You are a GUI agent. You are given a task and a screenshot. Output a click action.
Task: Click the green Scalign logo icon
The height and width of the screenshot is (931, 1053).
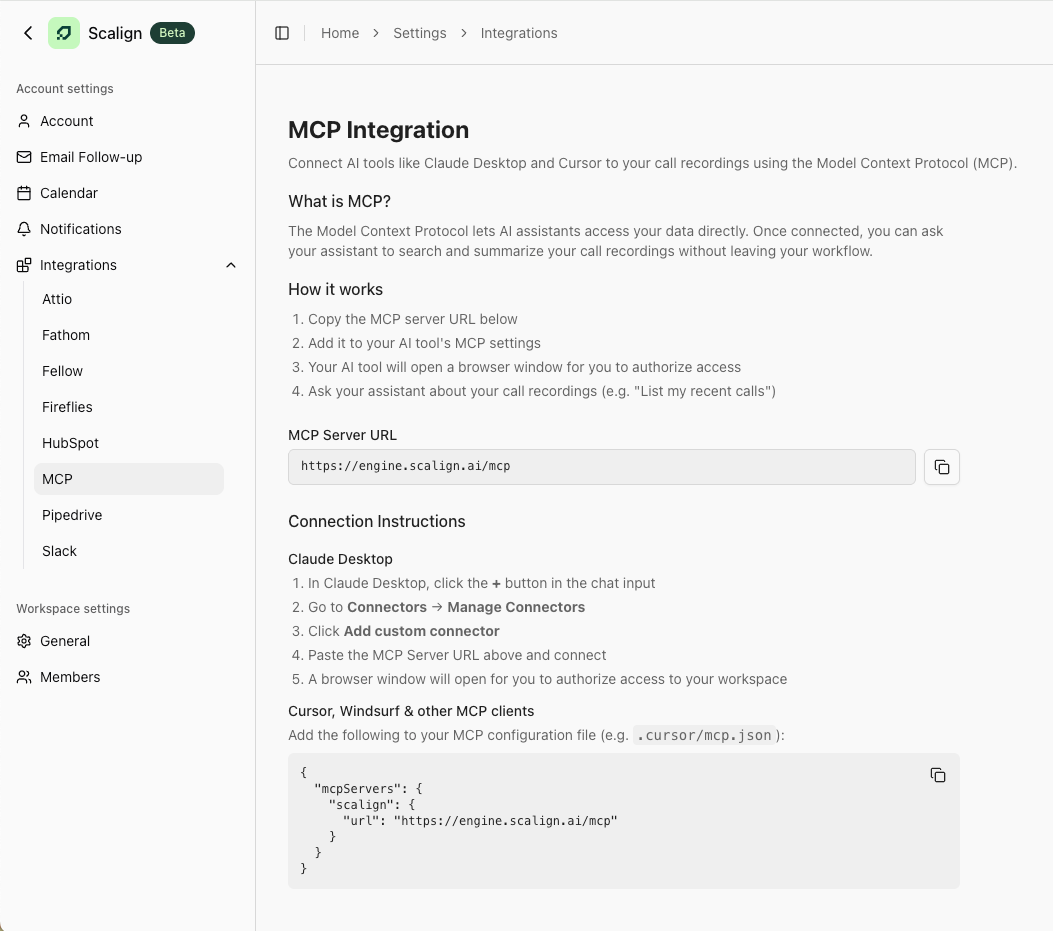pyautogui.click(x=64, y=33)
